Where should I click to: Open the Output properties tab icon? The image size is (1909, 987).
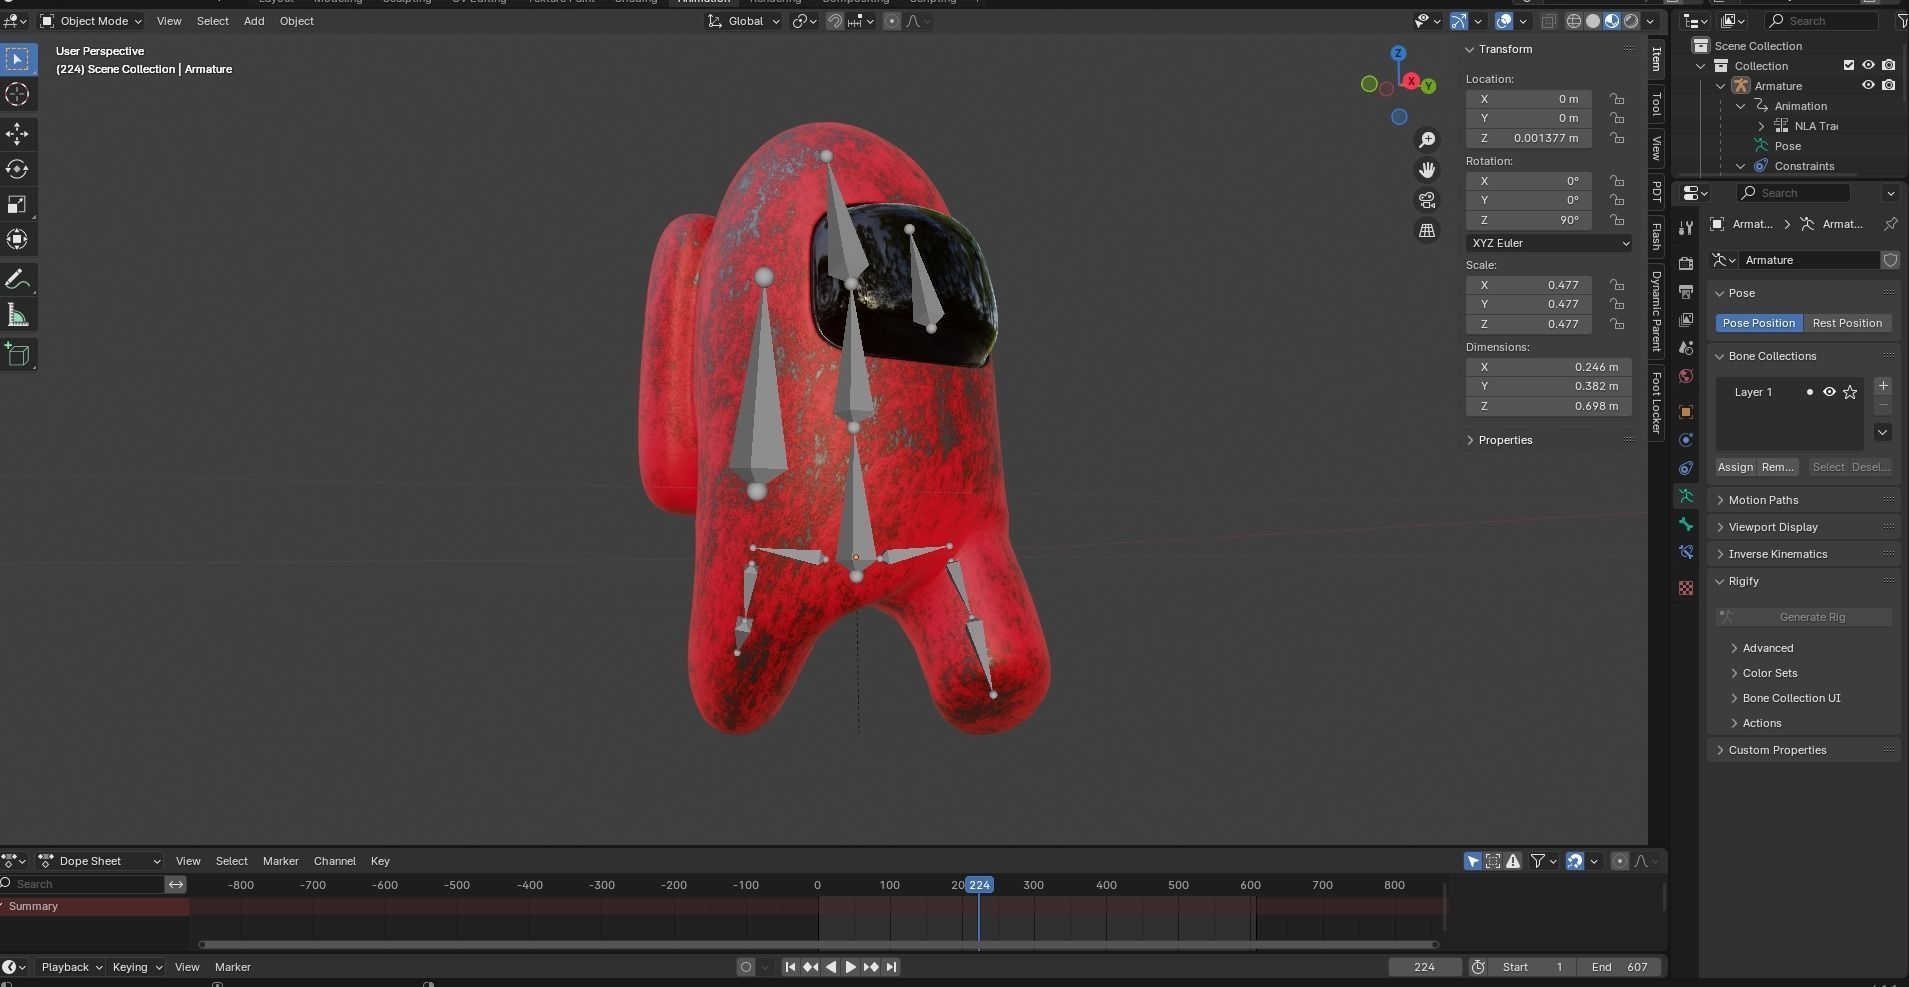click(x=1686, y=291)
